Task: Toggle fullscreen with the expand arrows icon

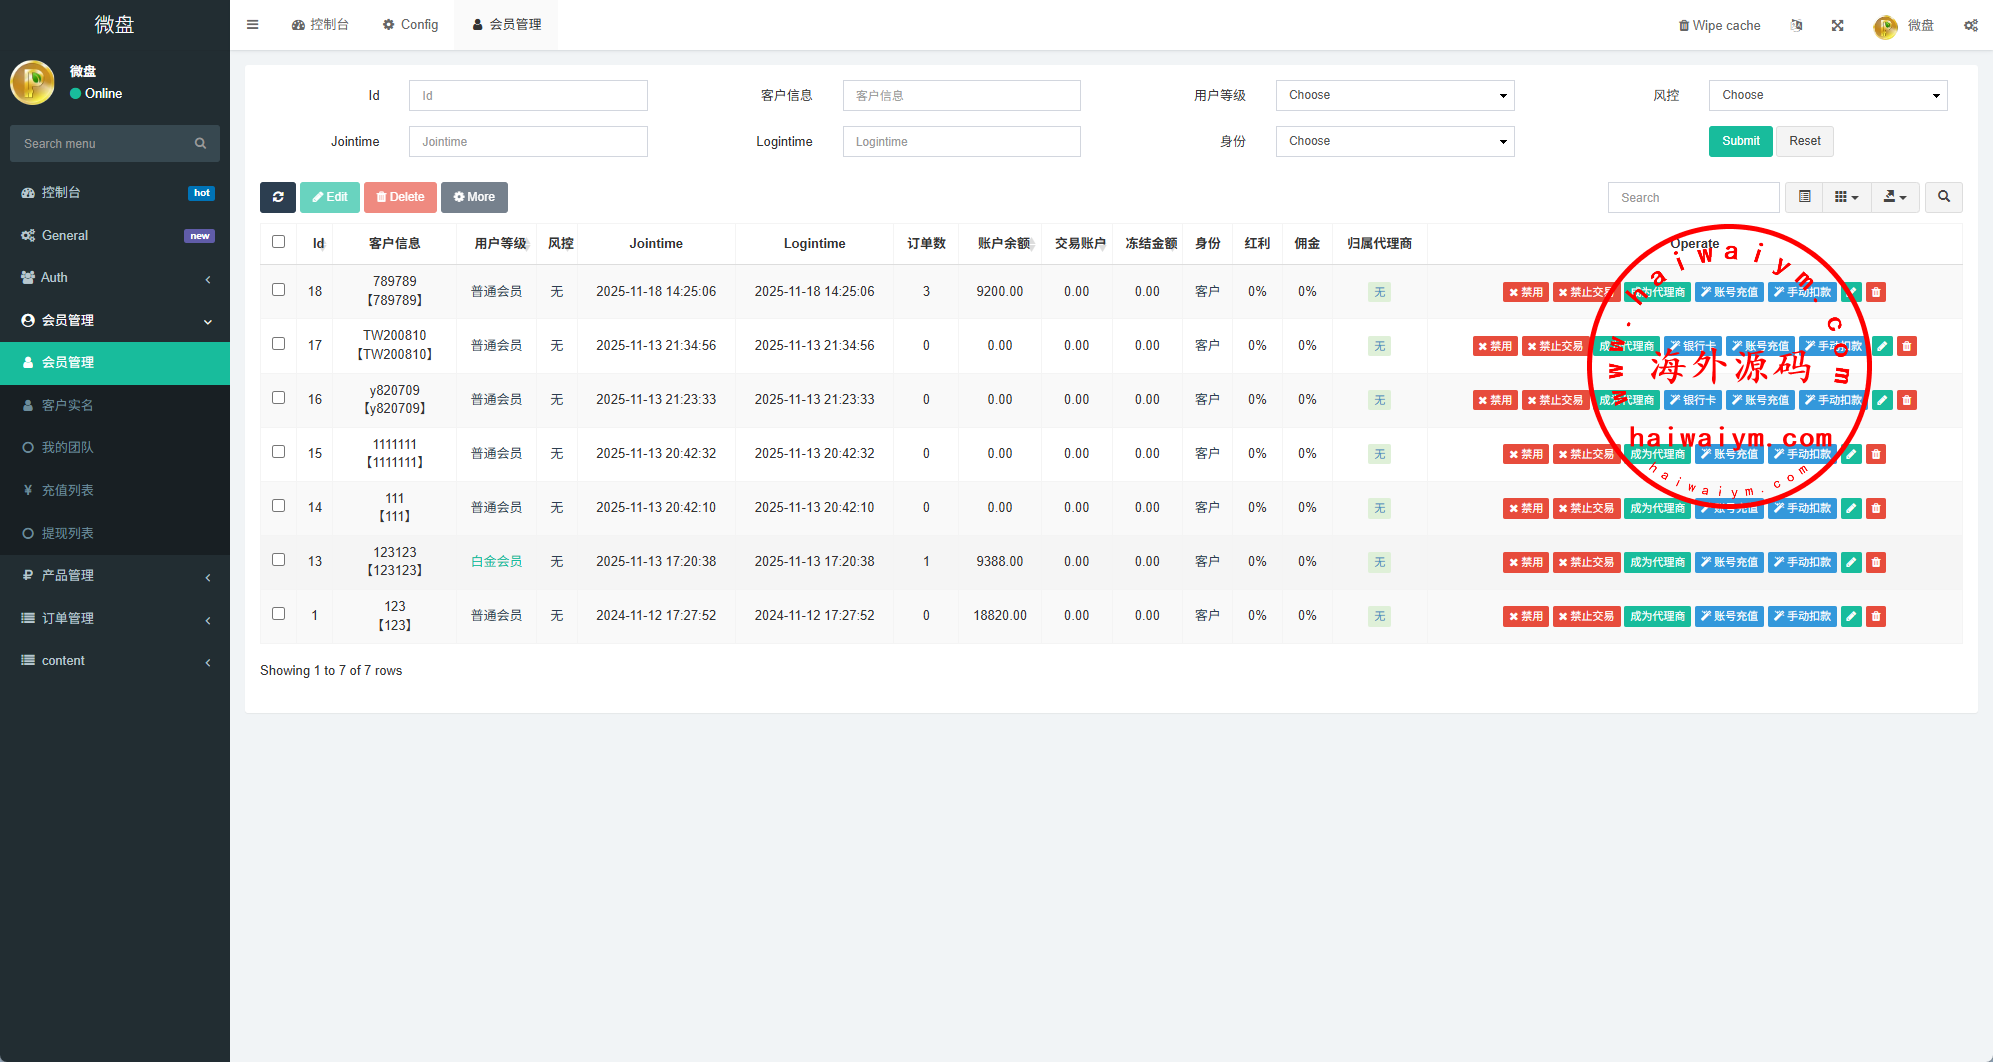Action: 1837,26
